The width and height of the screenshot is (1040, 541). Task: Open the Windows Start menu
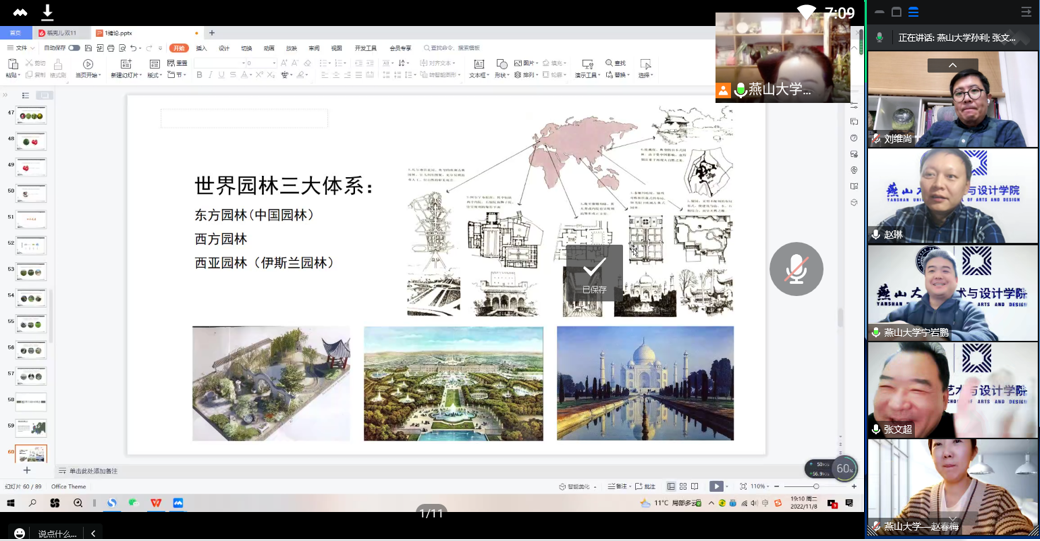click(11, 503)
